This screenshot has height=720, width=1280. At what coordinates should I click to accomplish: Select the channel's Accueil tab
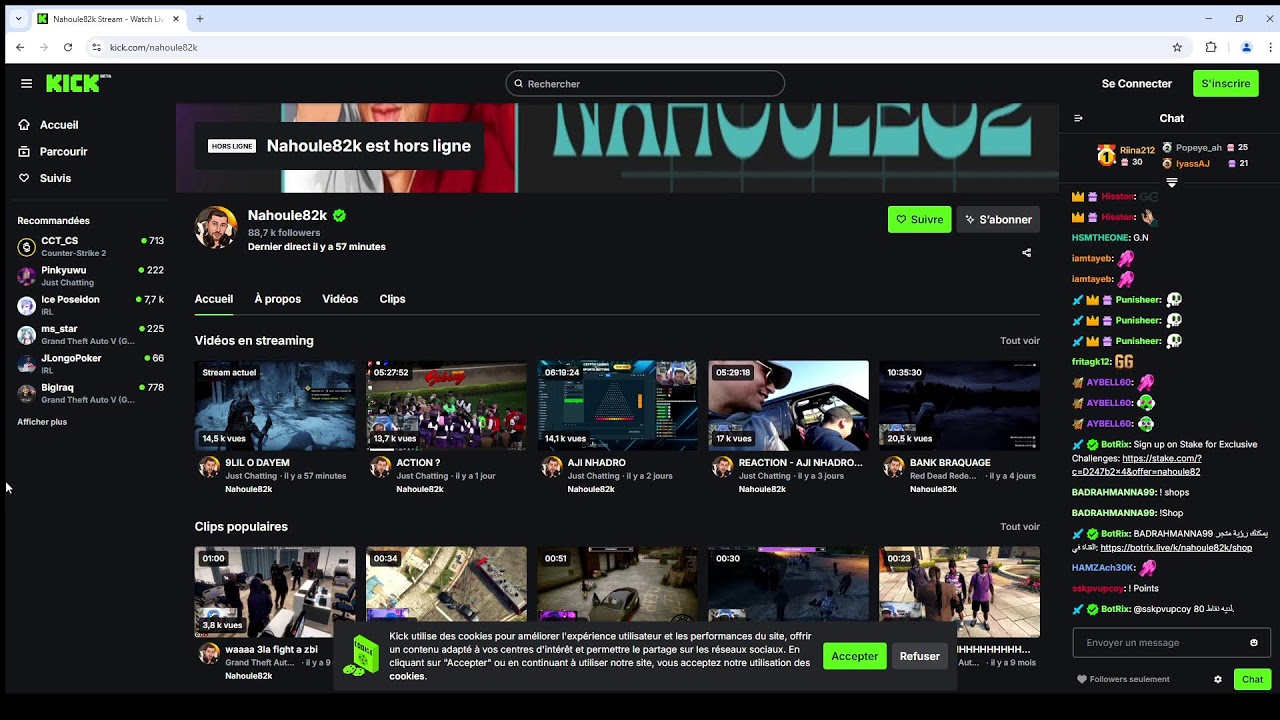tap(214, 299)
